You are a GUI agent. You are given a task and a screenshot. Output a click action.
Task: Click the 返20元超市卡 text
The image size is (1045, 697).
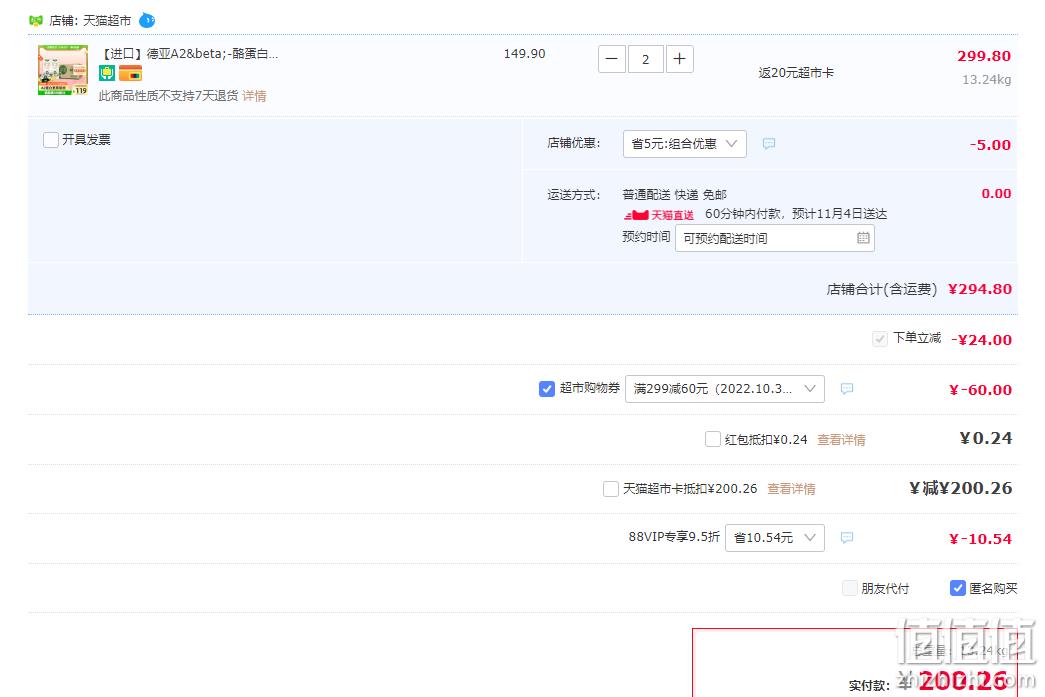[x=796, y=73]
